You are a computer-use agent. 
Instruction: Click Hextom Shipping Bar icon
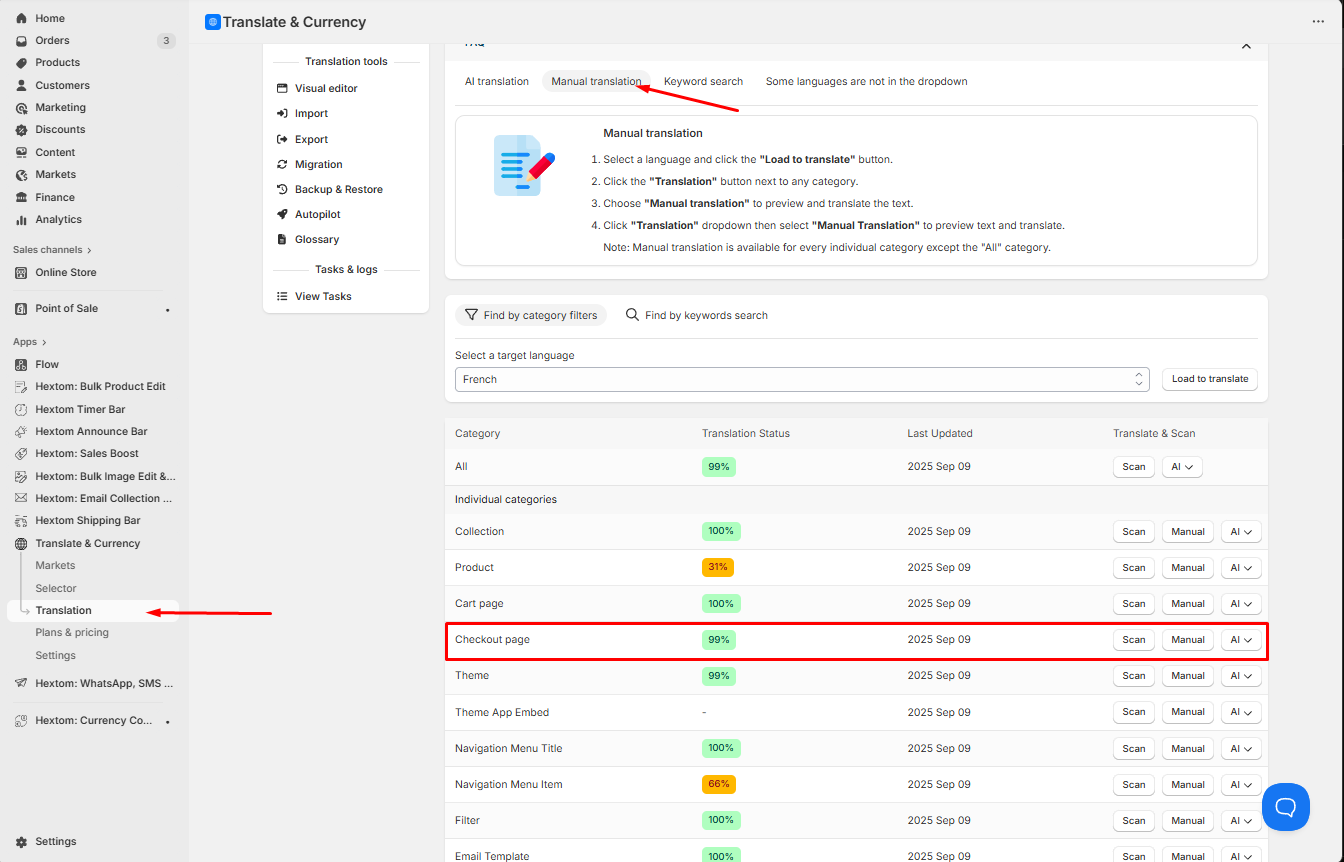point(22,521)
